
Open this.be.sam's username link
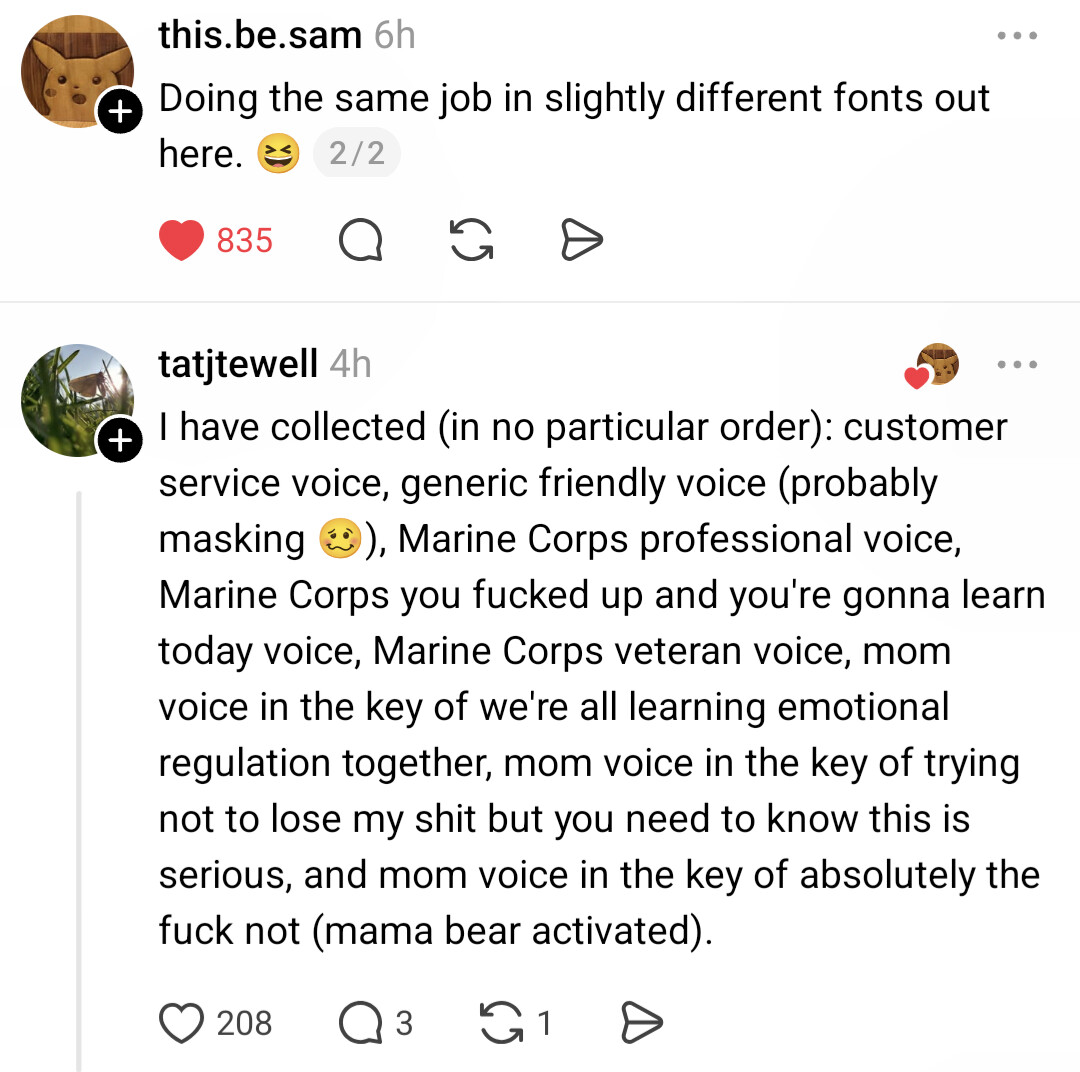pos(260,36)
